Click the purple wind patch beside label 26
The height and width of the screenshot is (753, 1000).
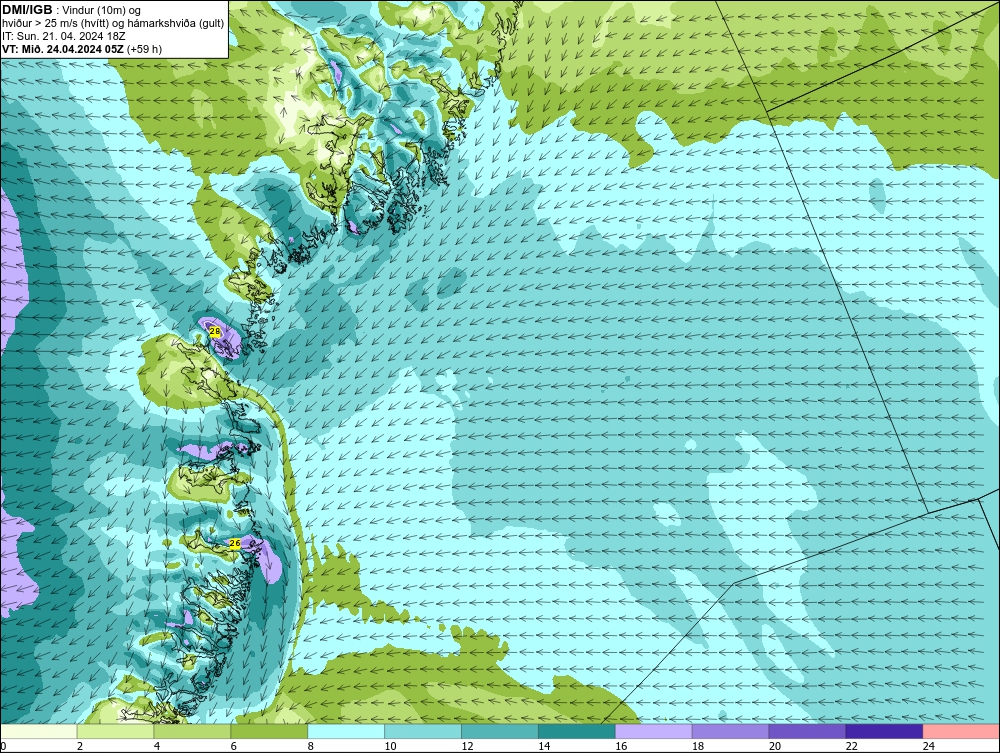click(271, 566)
